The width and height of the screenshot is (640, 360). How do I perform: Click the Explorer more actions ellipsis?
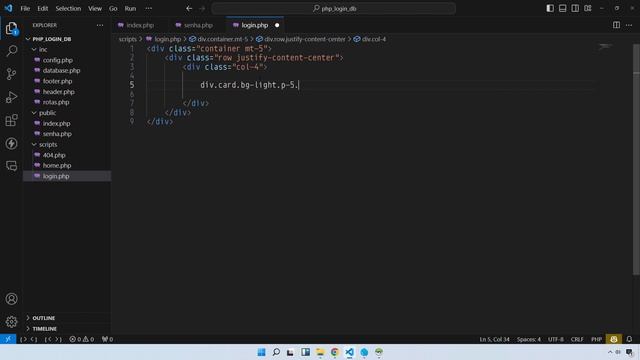[x=100, y=25]
